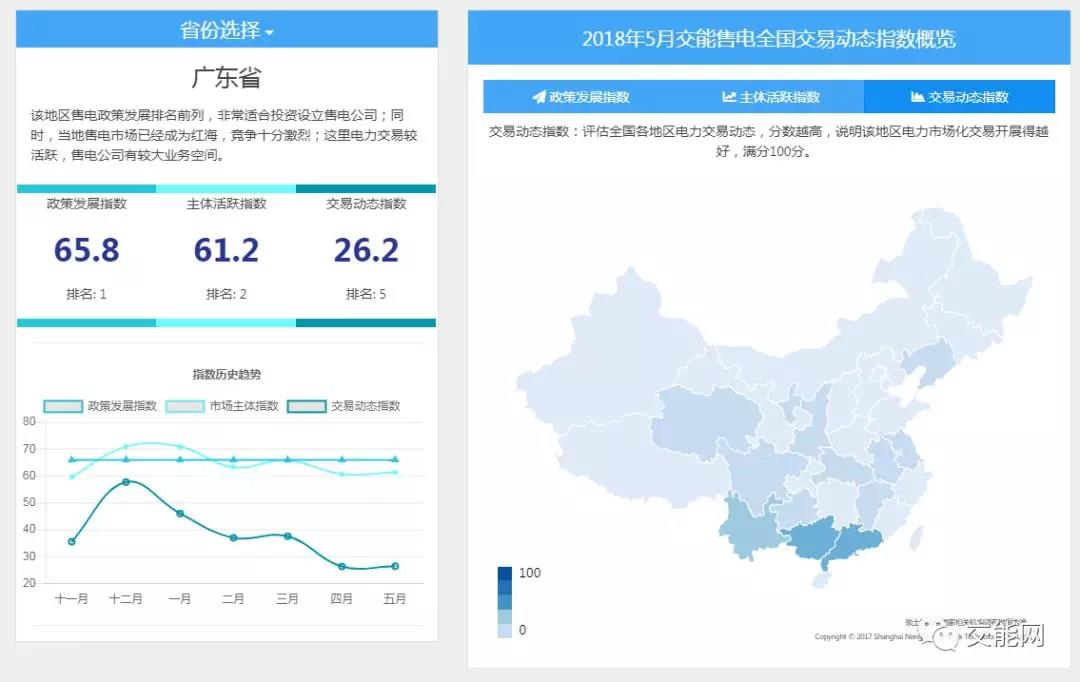Click the 65.8 policy index score
The height and width of the screenshot is (682, 1080).
(x=87, y=250)
